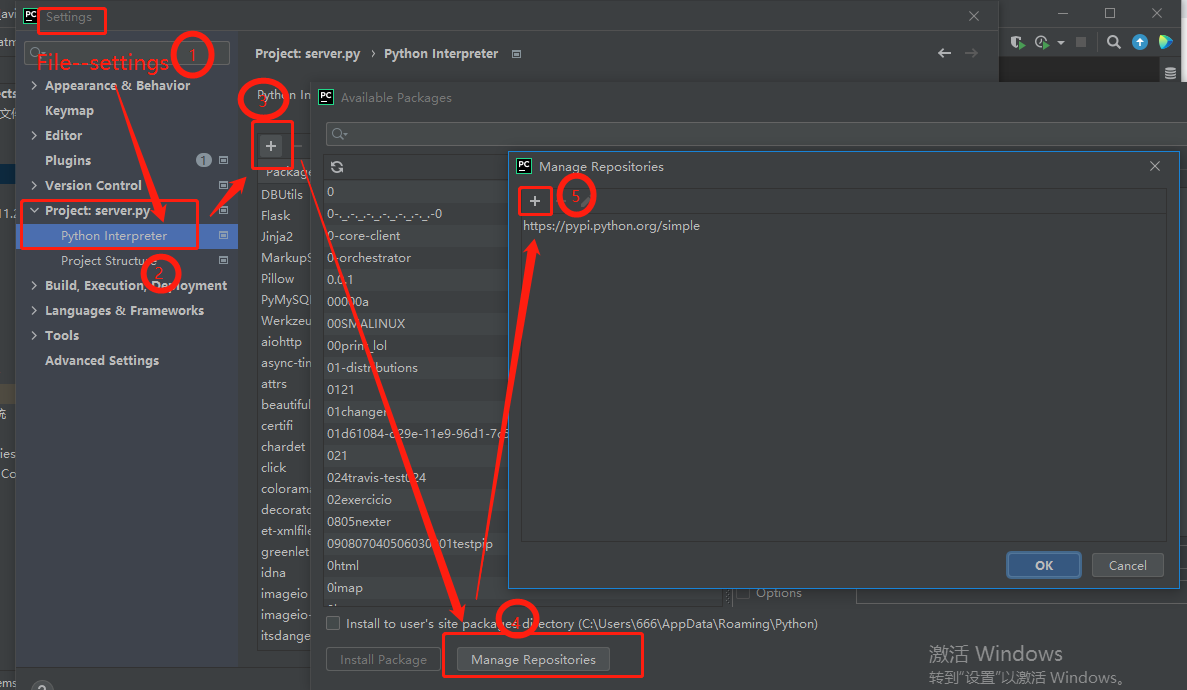Open Search Everywhere magnifier in toolbar

click(1114, 42)
